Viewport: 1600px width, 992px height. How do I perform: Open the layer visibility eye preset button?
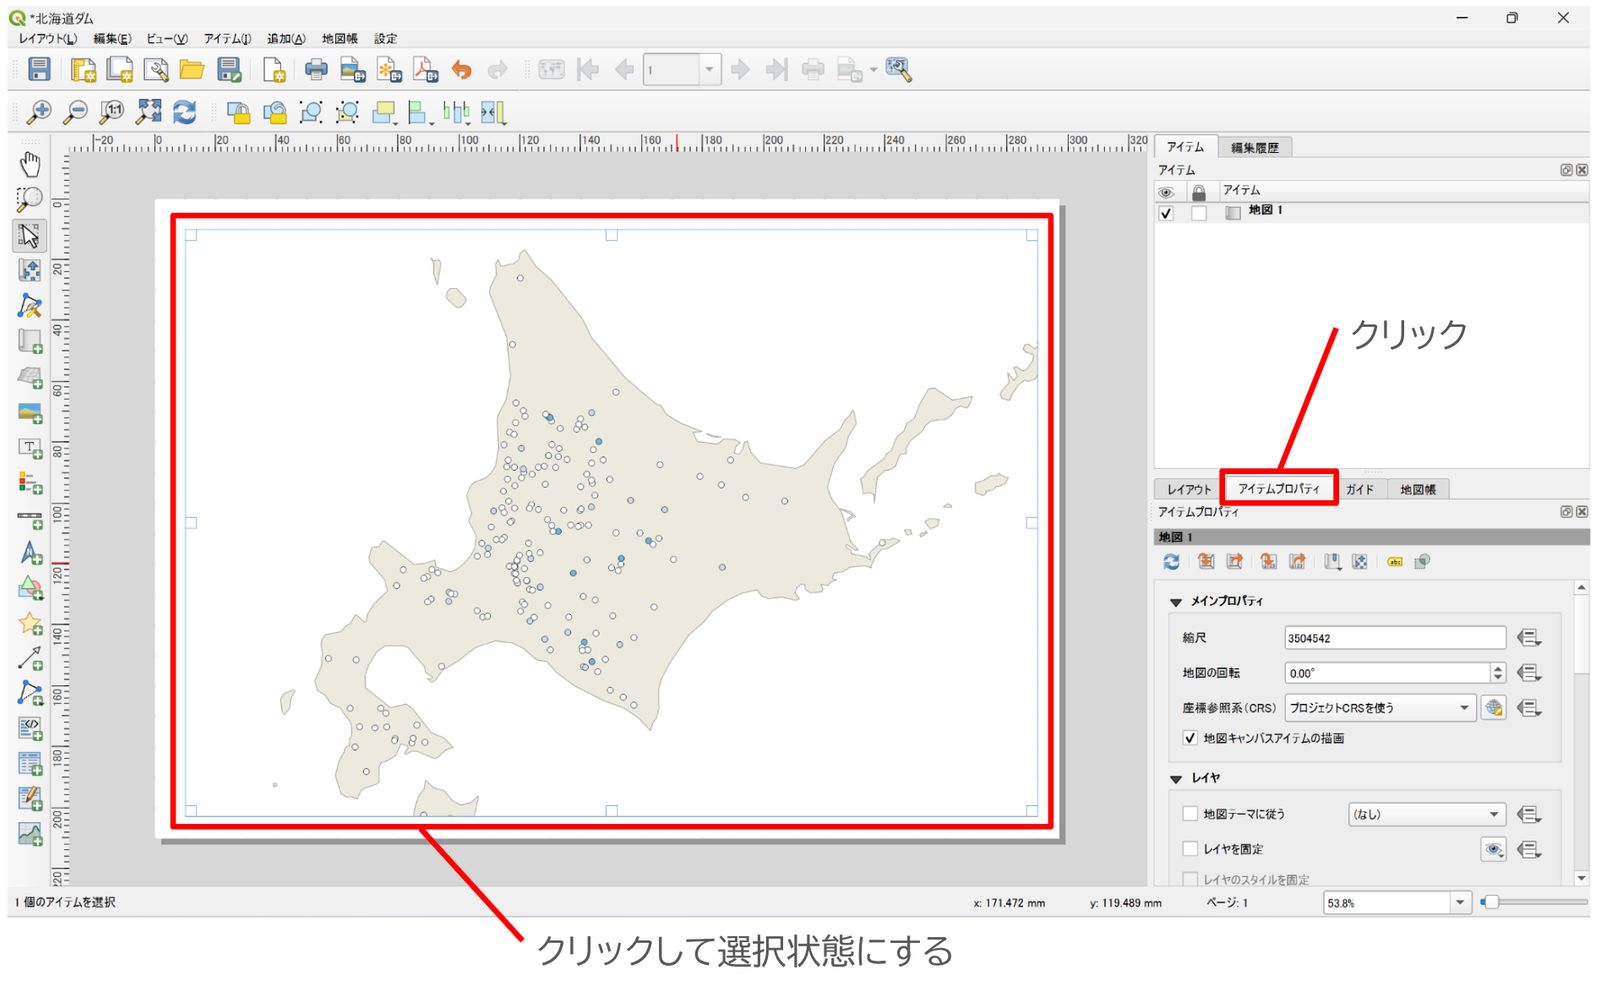click(1493, 850)
